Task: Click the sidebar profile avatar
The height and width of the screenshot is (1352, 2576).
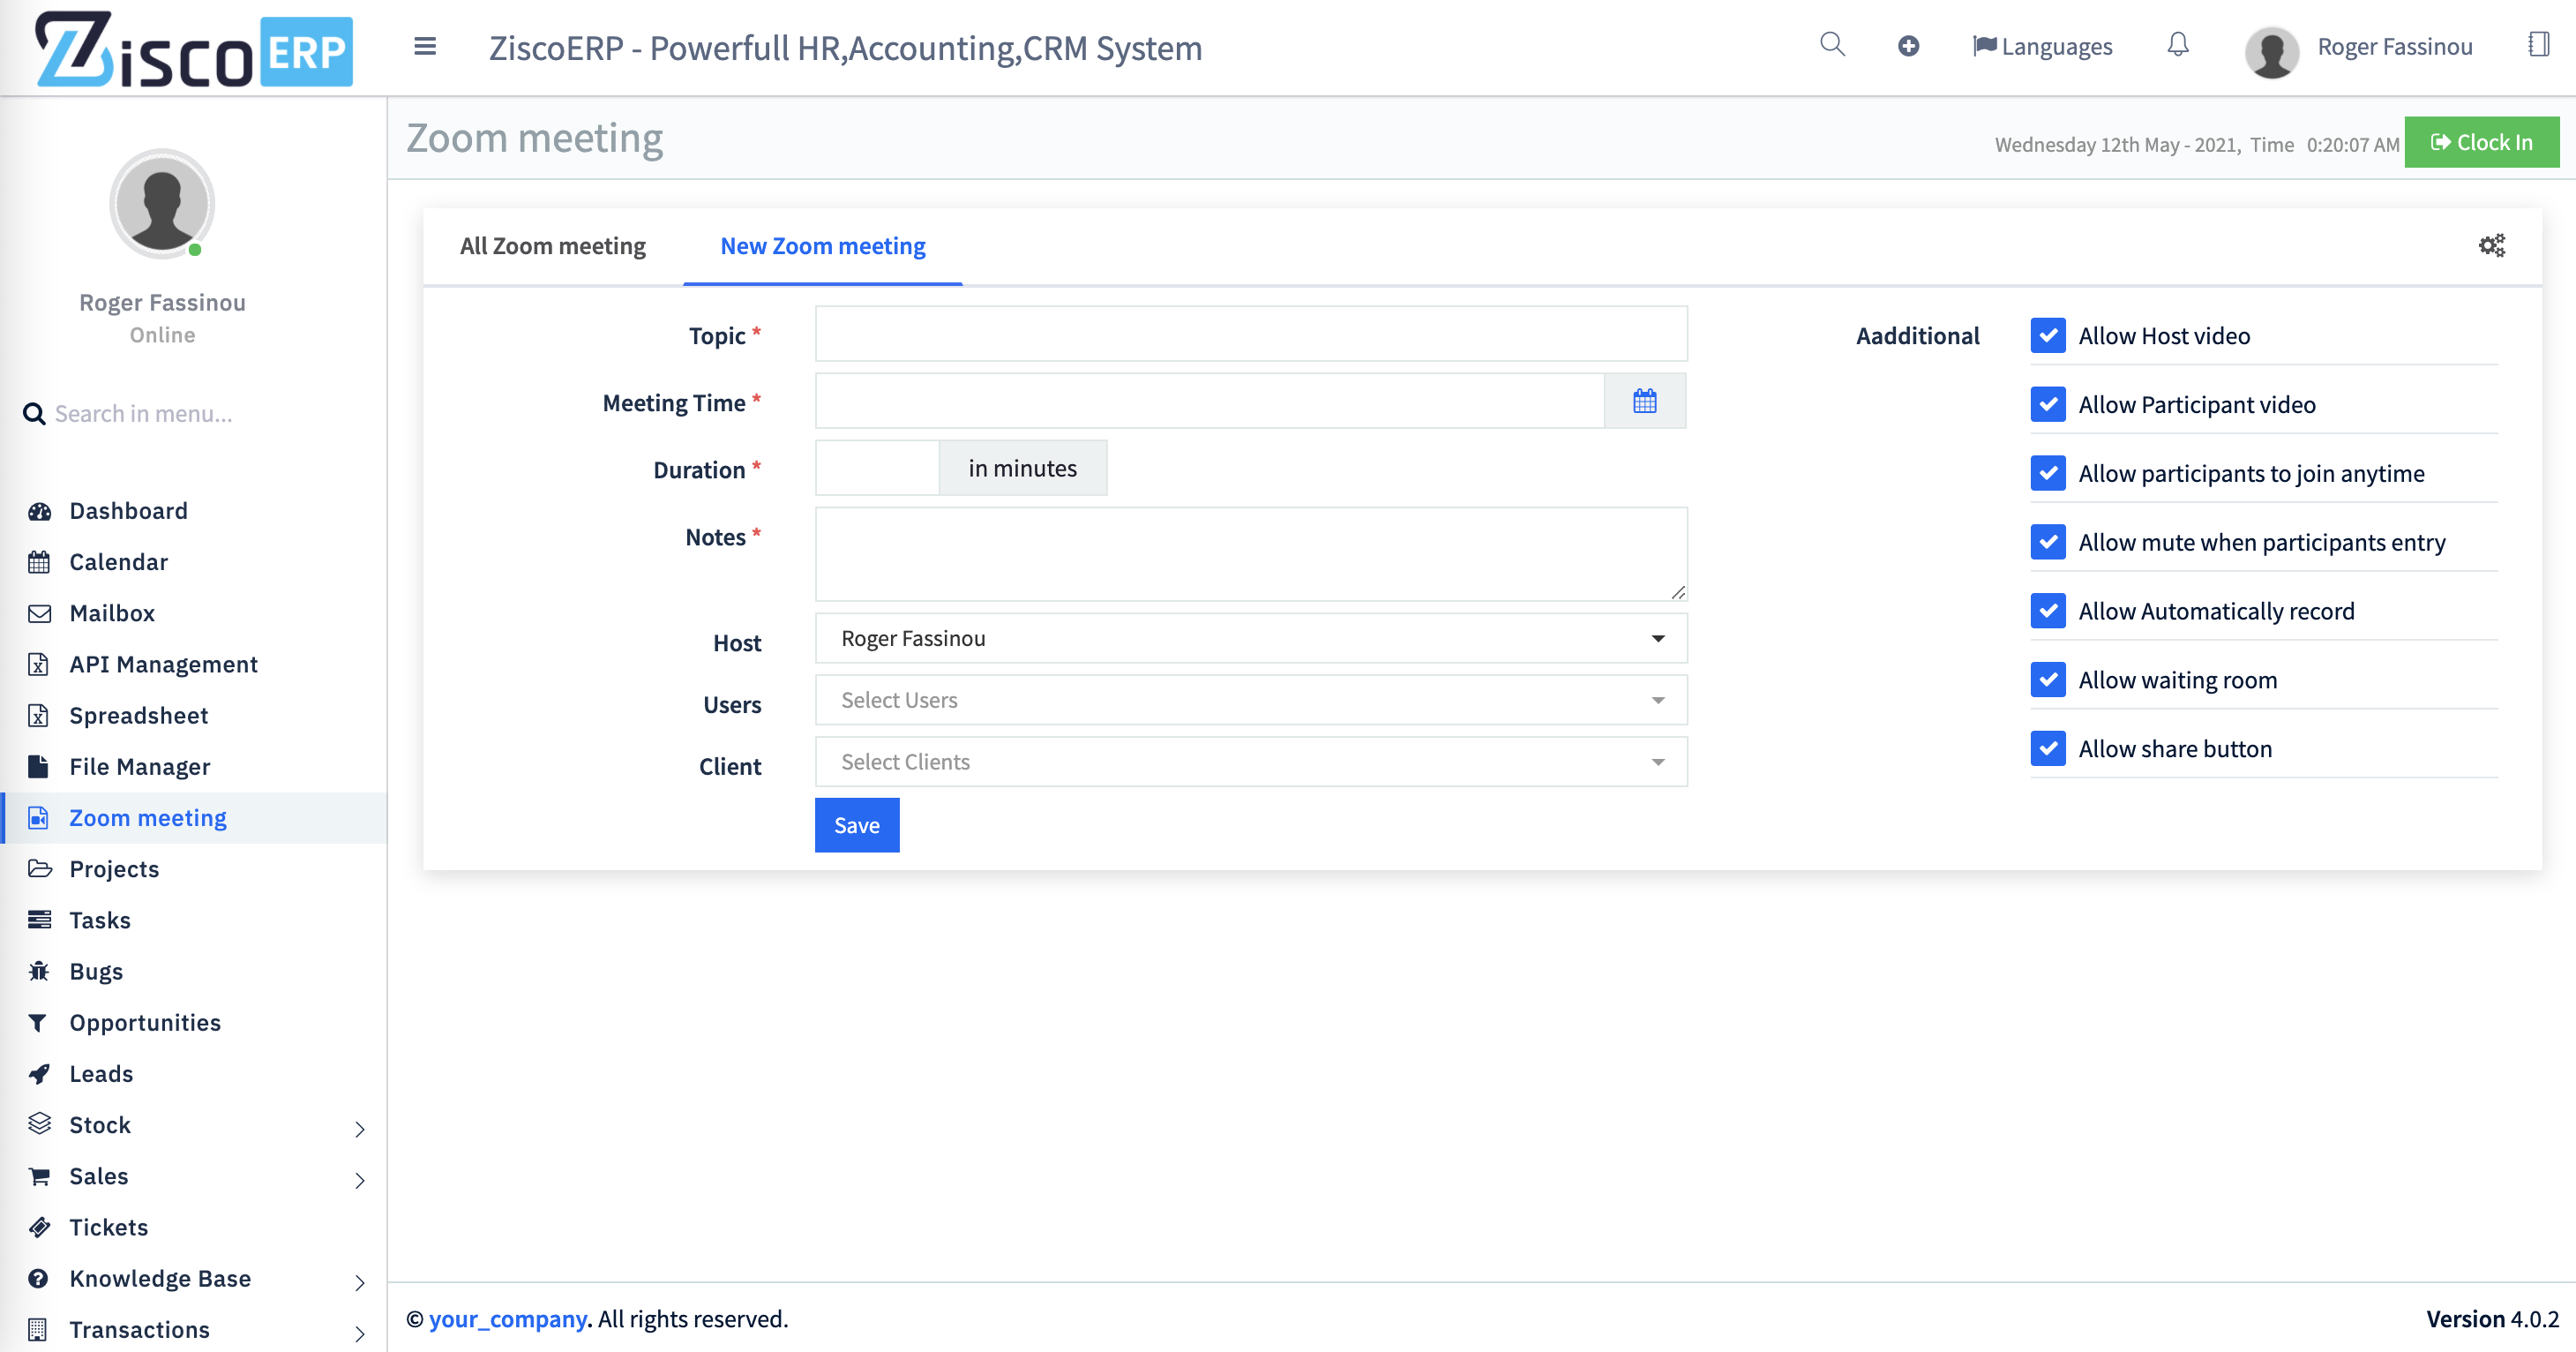Action: tap(162, 204)
